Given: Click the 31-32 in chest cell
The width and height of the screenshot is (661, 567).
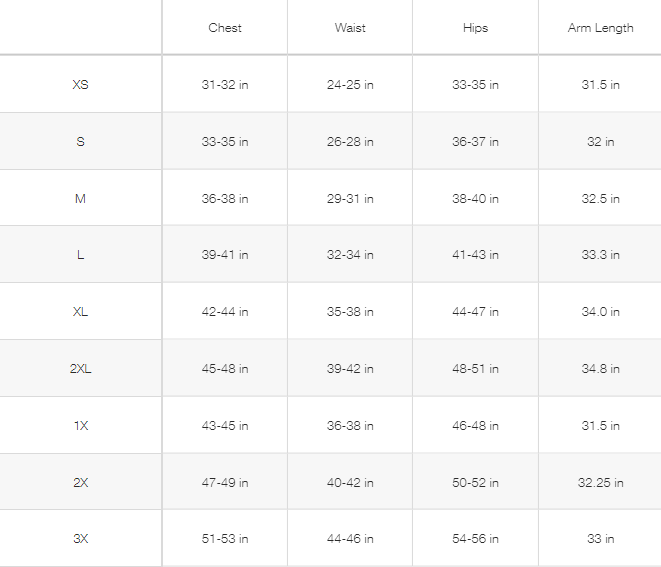Looking at the screenshot, I should tap(225, 85).
